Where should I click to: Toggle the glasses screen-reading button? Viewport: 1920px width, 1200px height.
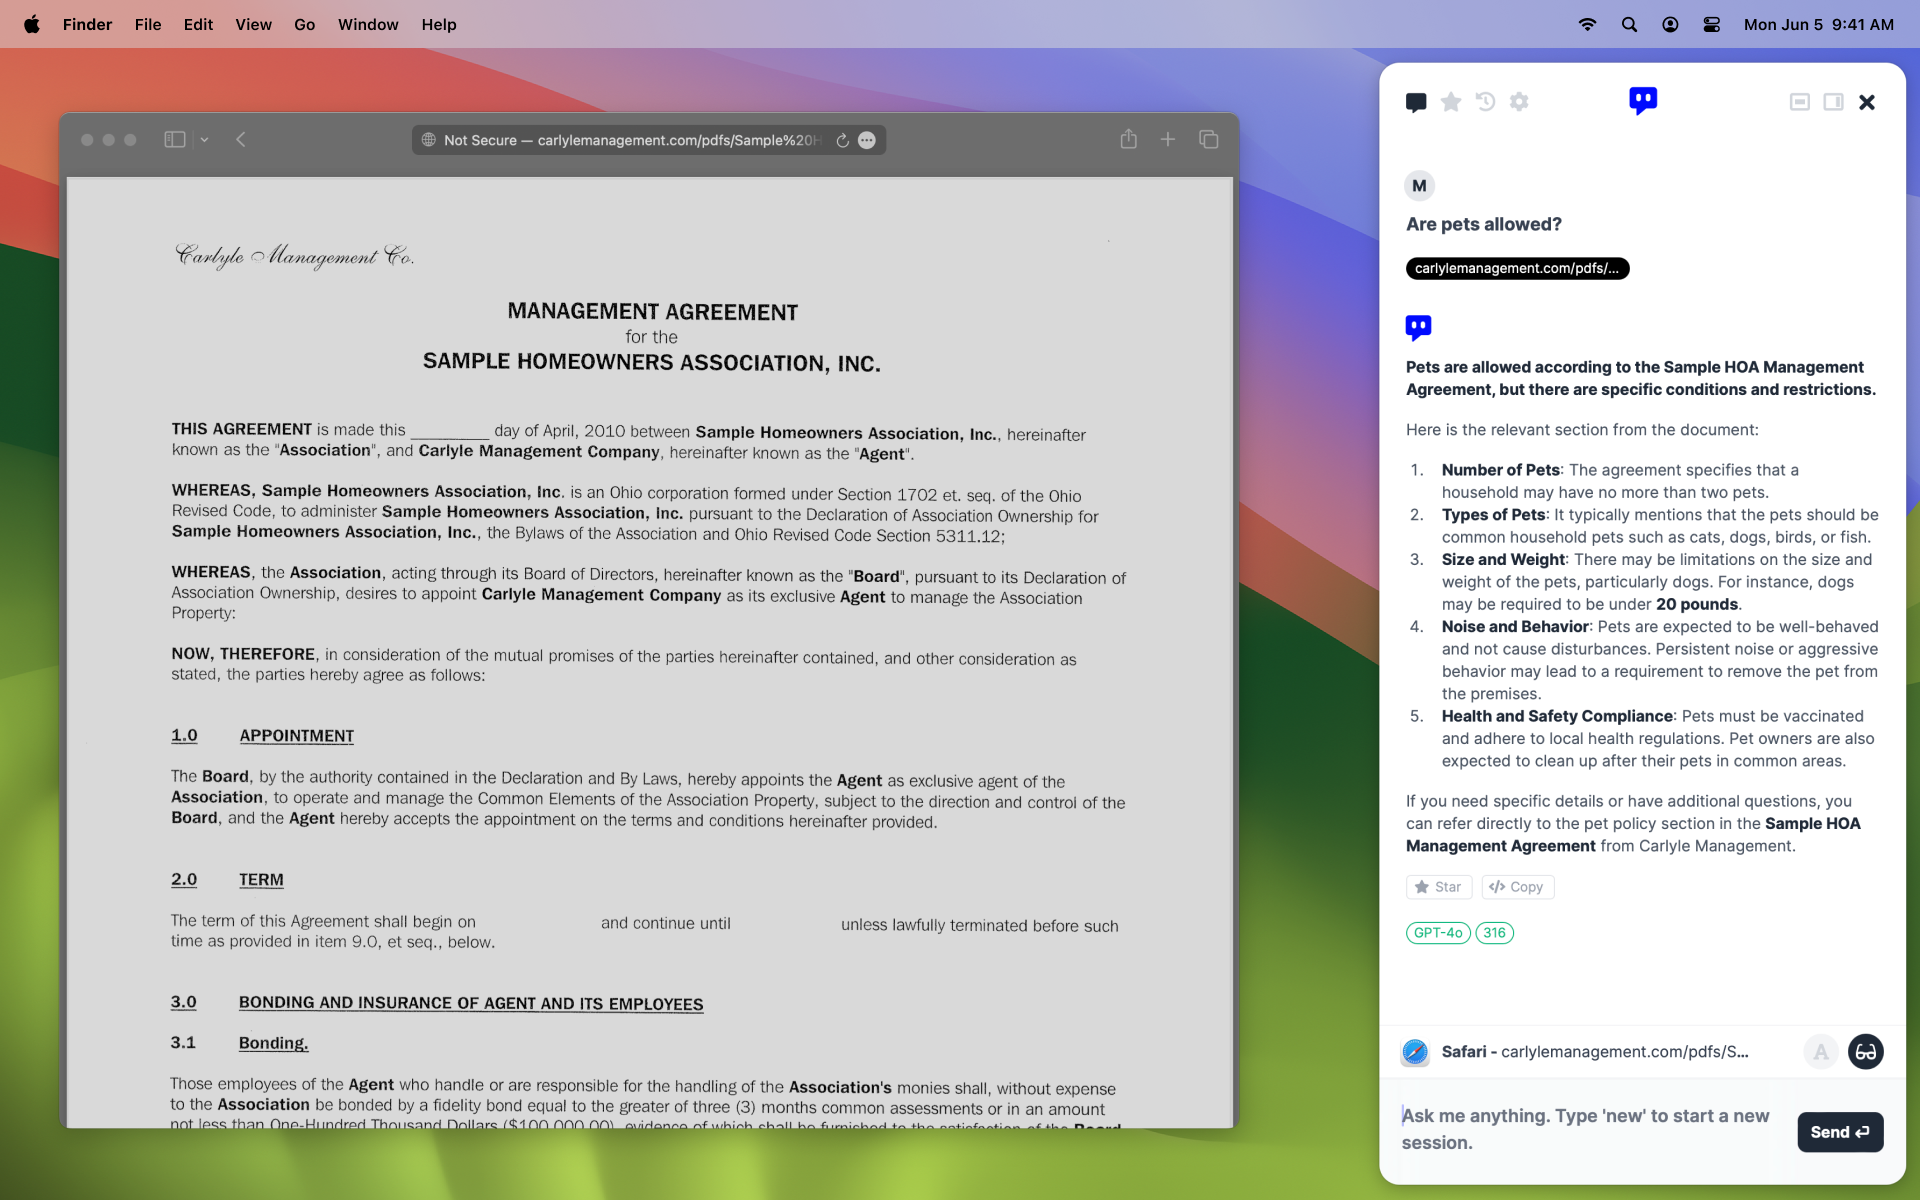(x=1865, y=1052)
